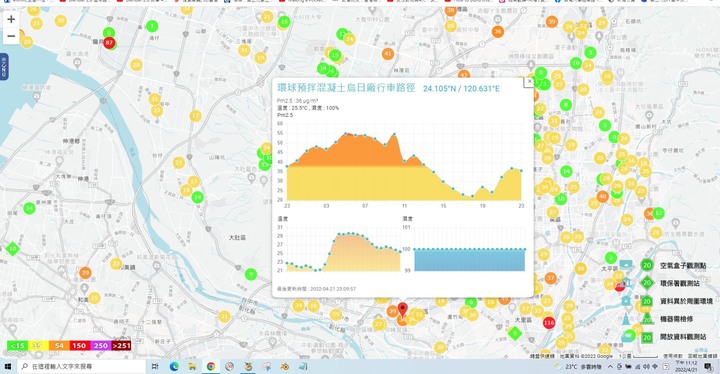
Task: Click the purple 250 scale swatch
Action: point(100,346)
